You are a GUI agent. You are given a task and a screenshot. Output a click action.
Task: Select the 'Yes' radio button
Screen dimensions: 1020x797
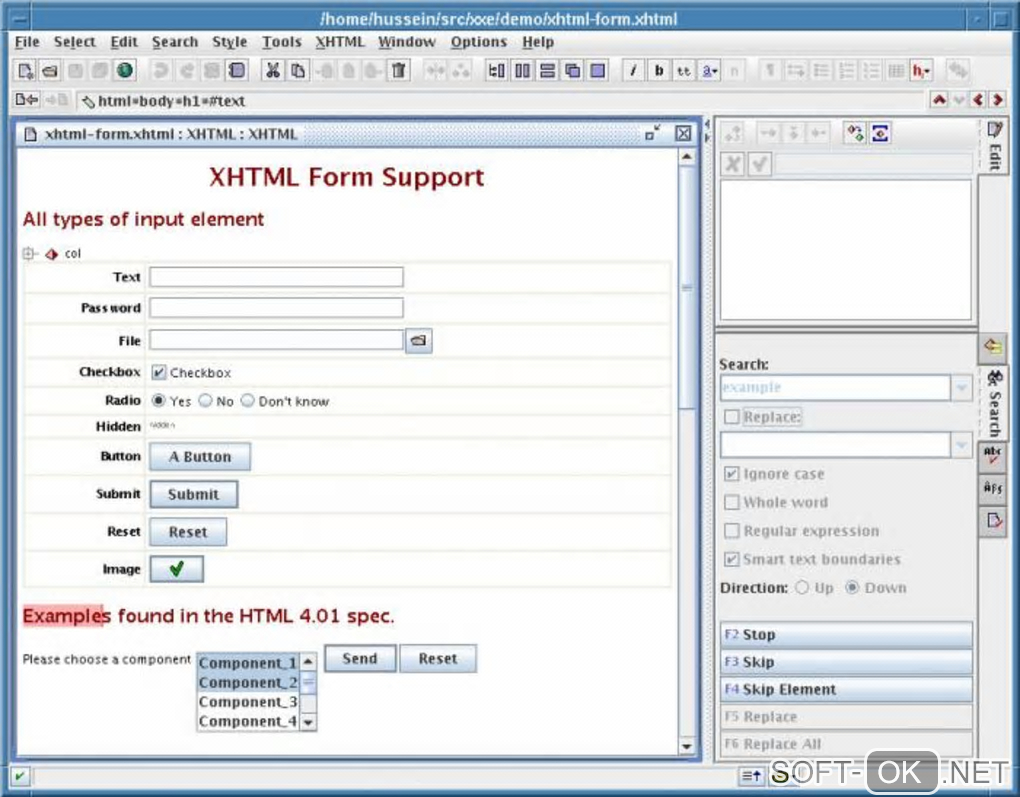click(x=158, y=400)
